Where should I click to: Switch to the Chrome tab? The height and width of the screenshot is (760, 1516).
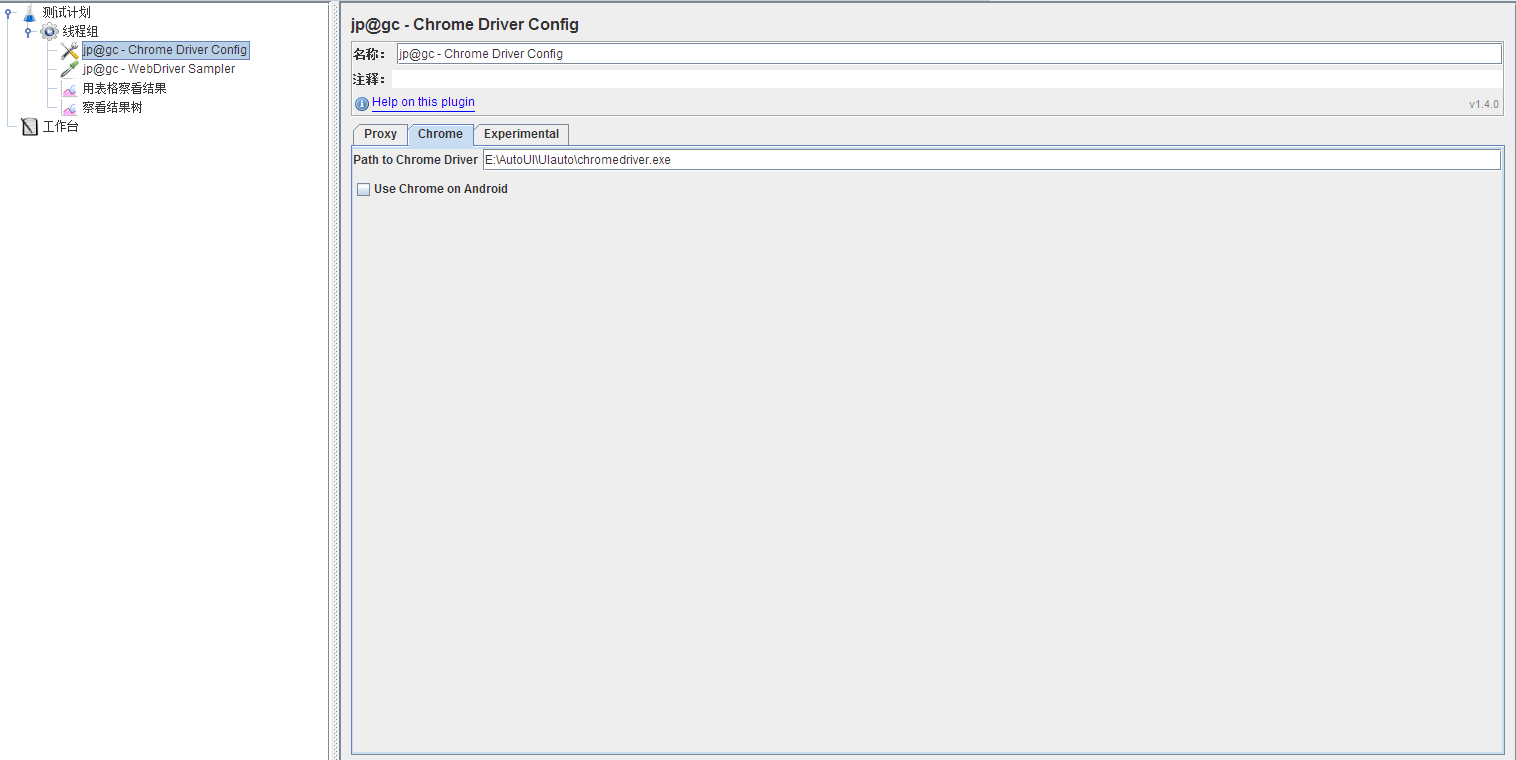click(x=440, y=134)
